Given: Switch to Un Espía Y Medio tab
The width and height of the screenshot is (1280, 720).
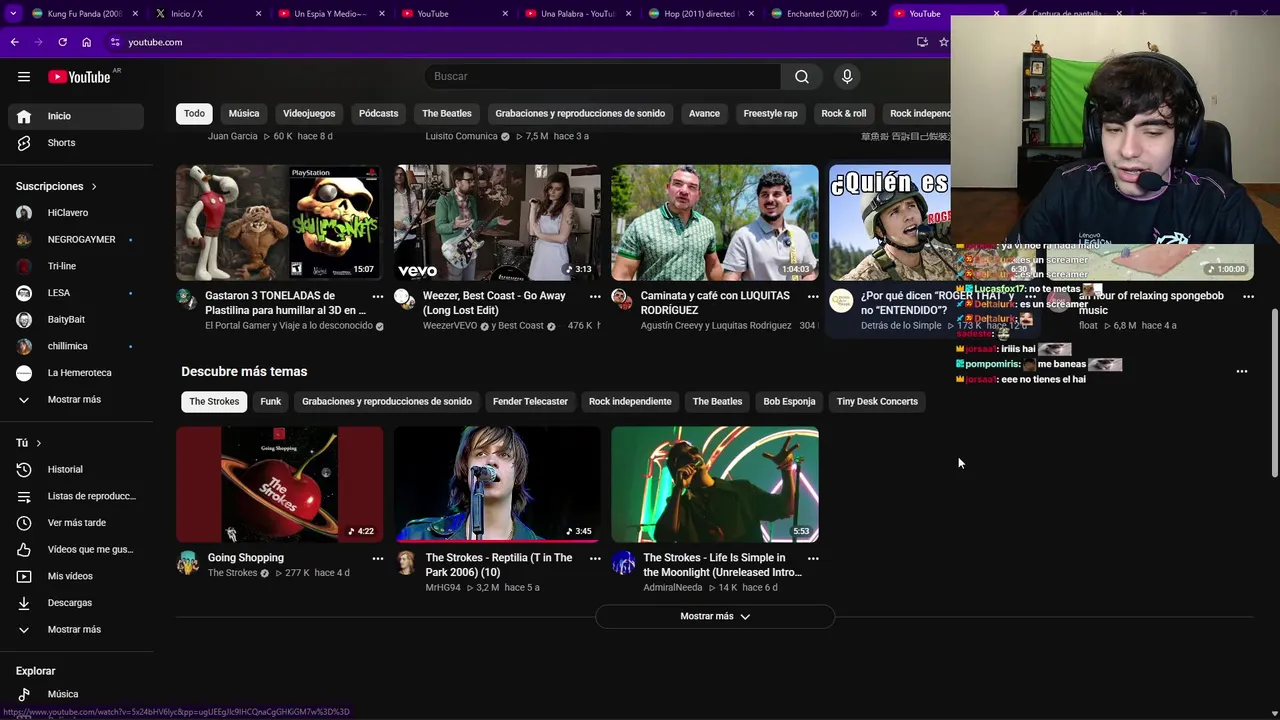Looking at the screenshot, I should tap(330, 14).
